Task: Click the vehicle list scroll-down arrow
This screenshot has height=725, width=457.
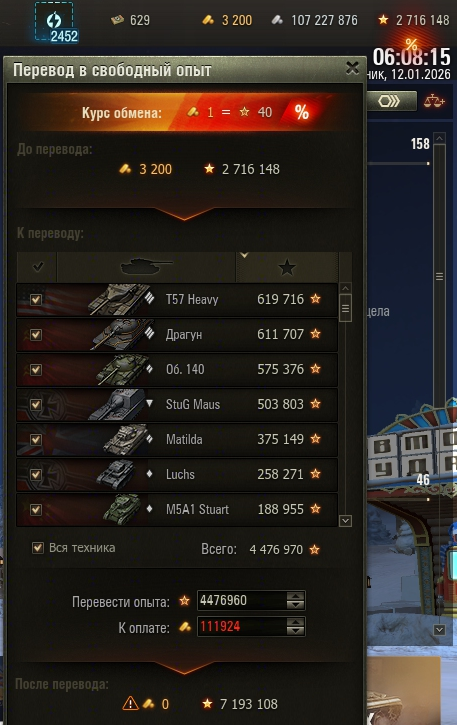Action: tap(345, 521)
